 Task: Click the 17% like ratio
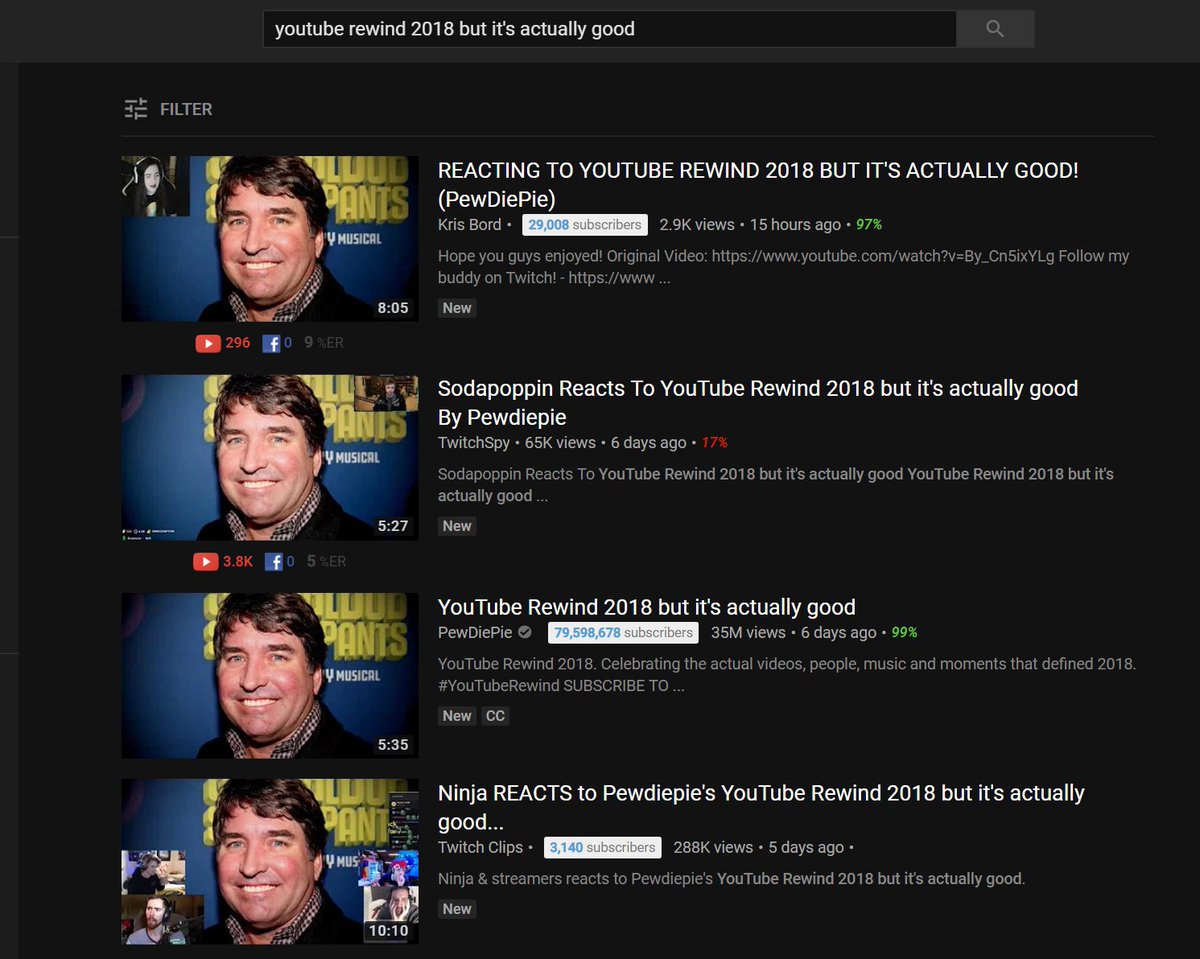[x=714, y=442]
